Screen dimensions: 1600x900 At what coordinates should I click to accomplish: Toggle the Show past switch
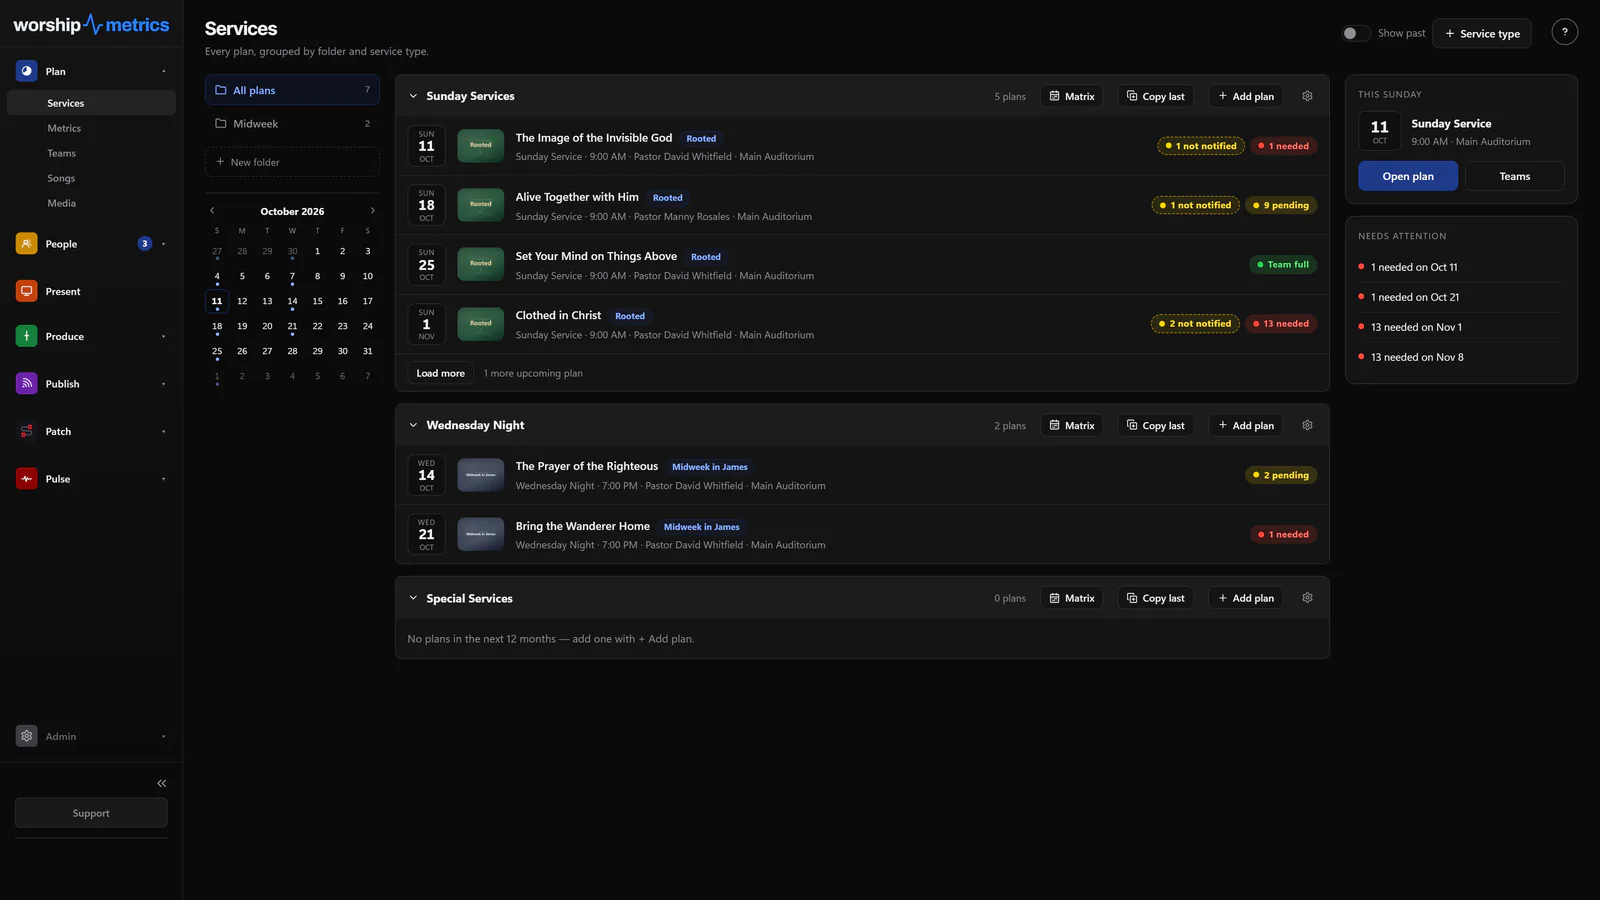[x=1355, y=33]
